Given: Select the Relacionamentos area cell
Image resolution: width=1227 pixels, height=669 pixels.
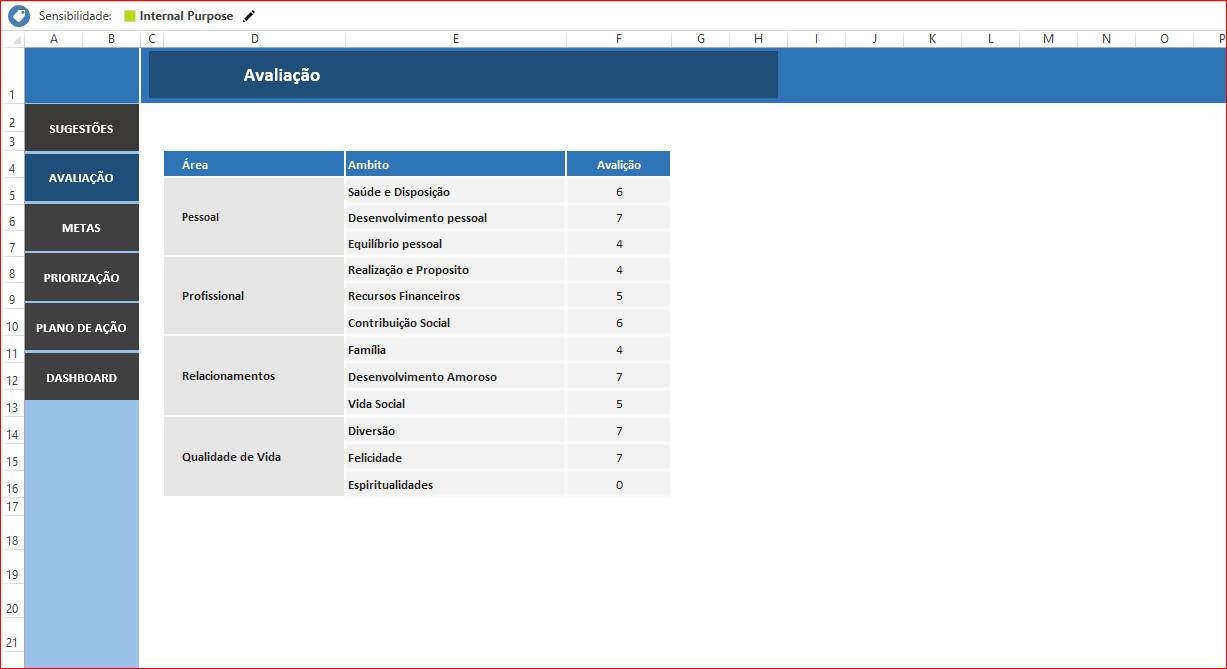Looking at the screenshot, I should point(254,376).
